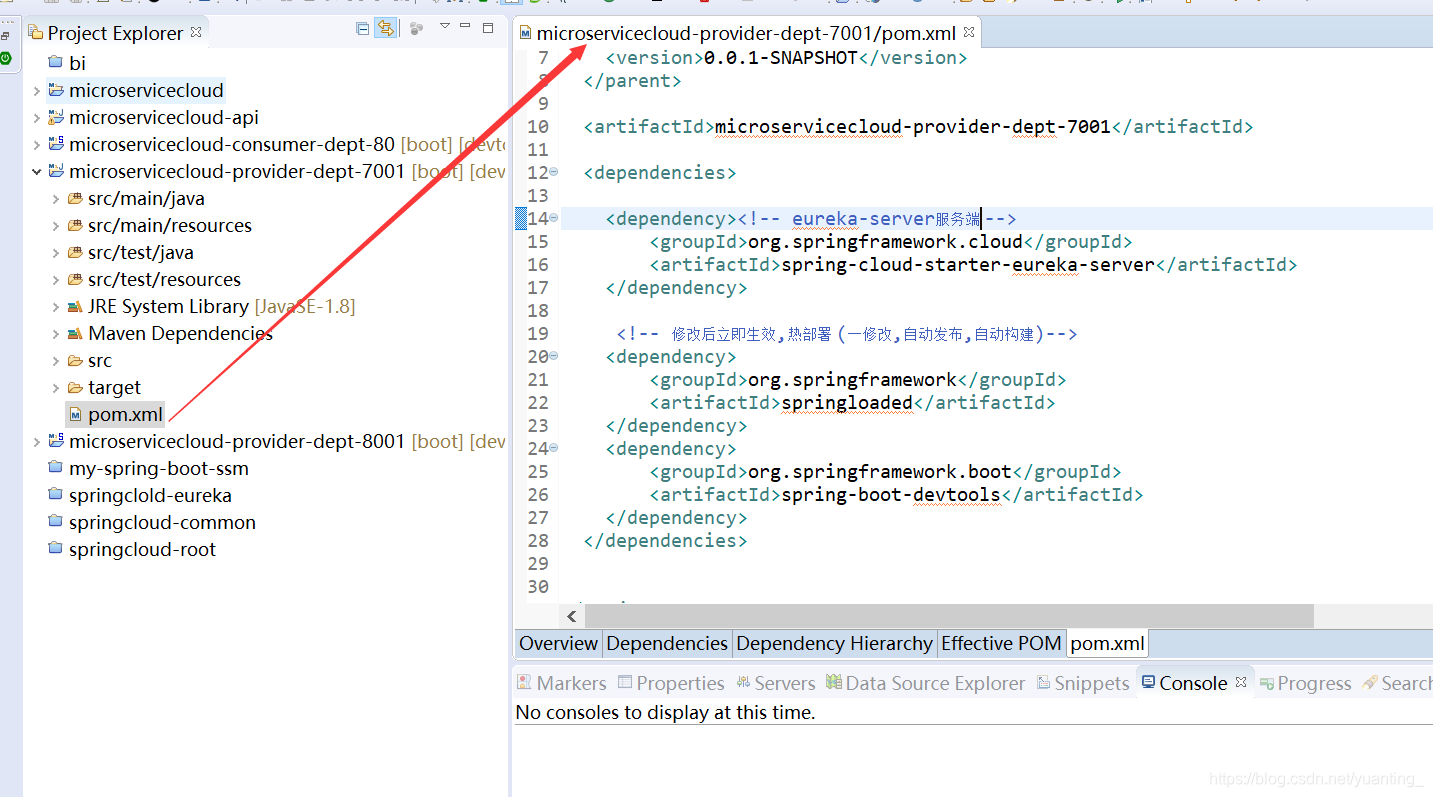The width and height of the screenshot is (1433, 797).
Task: Click the pom.xml file icon in tree
Action: [x=76, y=415]
